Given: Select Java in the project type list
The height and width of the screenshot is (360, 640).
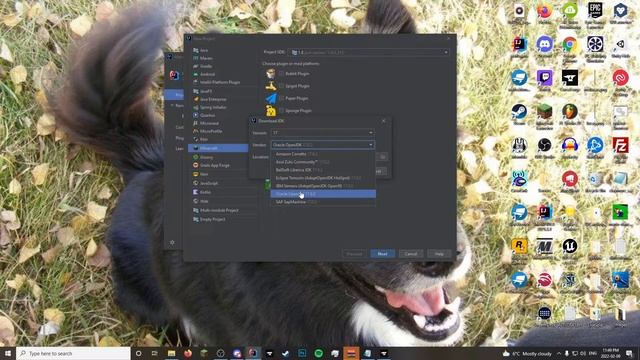Looking at the screenshot, I should pos(204,50).
